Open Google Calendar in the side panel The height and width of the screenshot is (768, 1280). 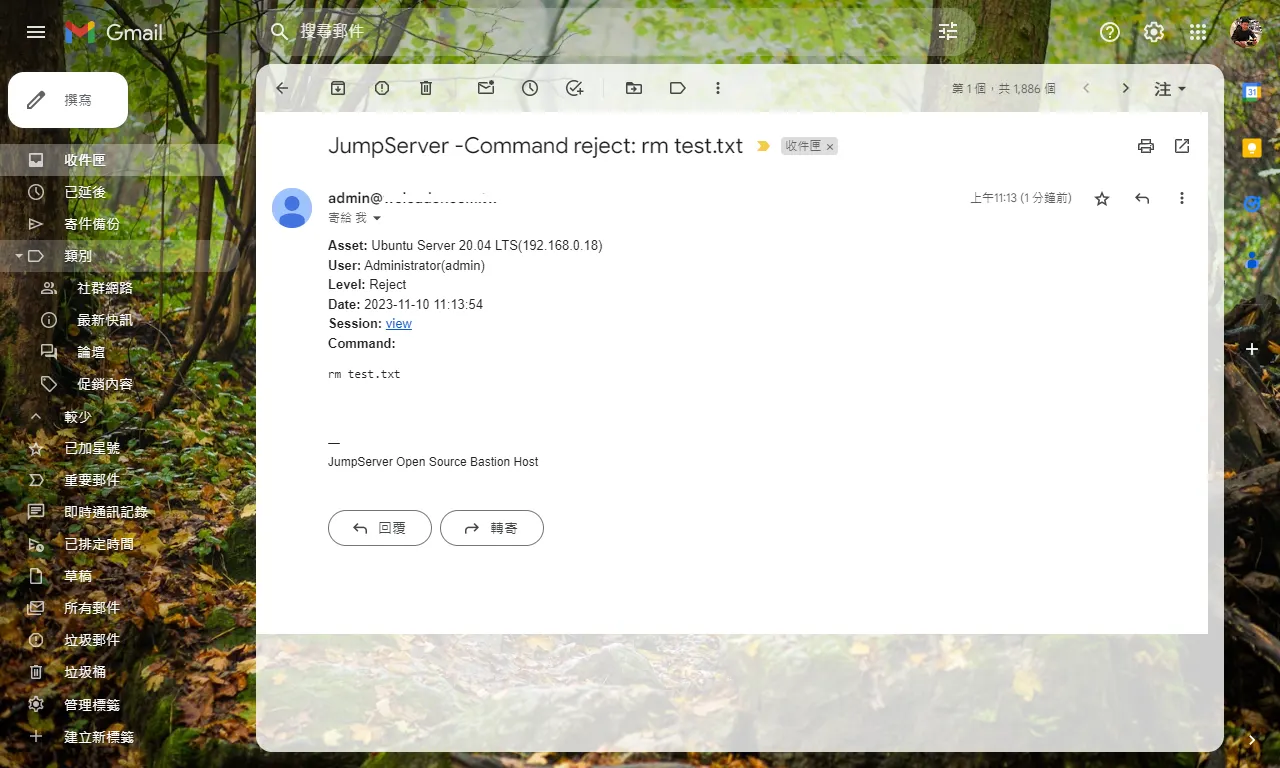click(1252, 92)
